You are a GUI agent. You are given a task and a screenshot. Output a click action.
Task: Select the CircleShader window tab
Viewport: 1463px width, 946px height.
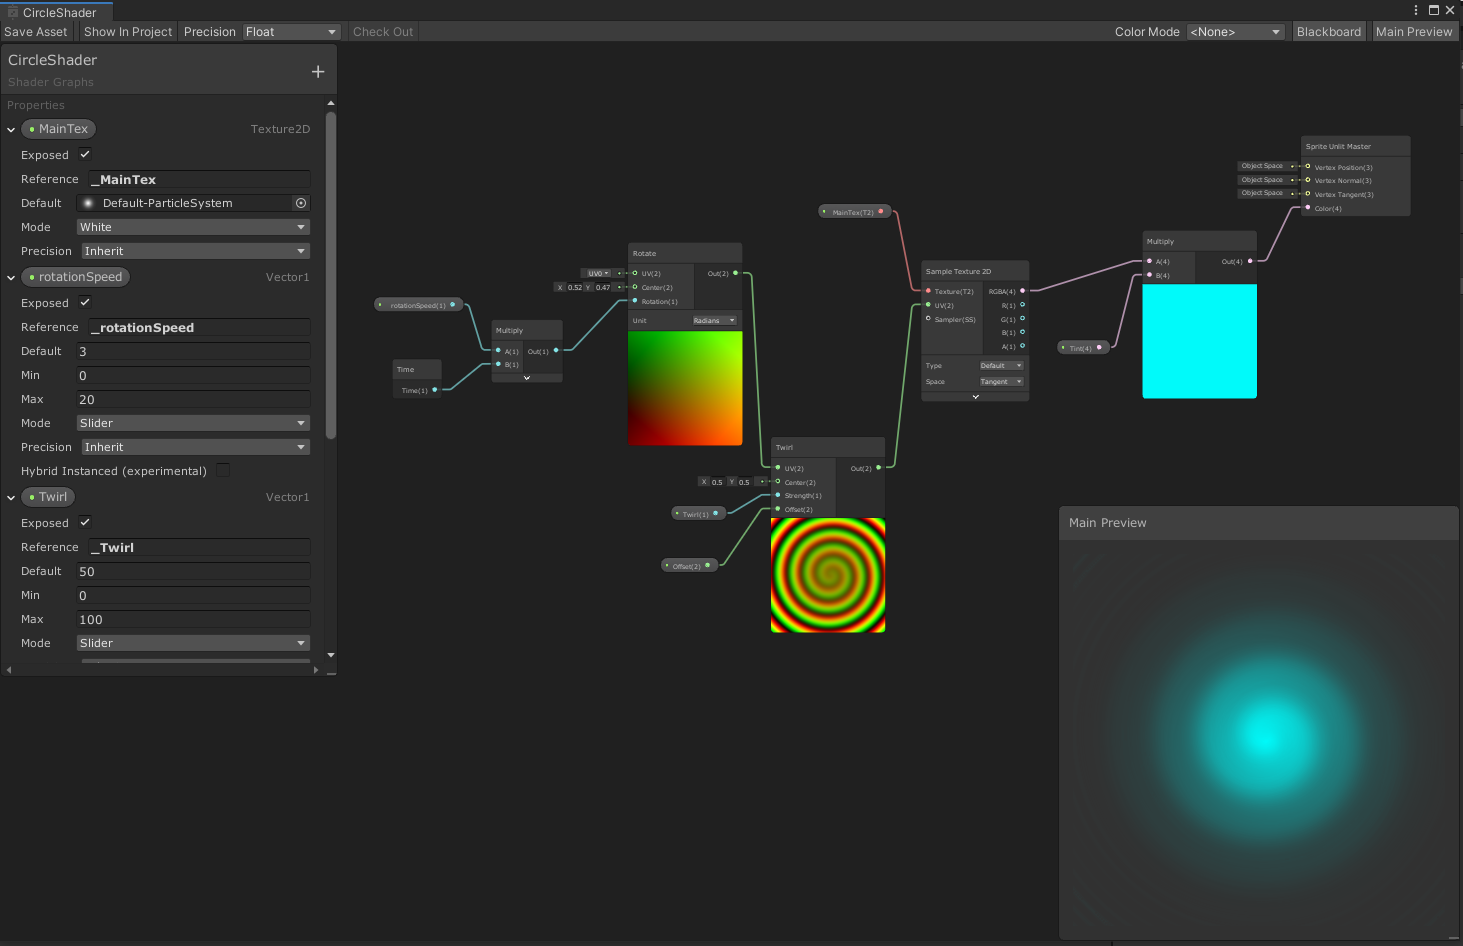coord(57,12)
